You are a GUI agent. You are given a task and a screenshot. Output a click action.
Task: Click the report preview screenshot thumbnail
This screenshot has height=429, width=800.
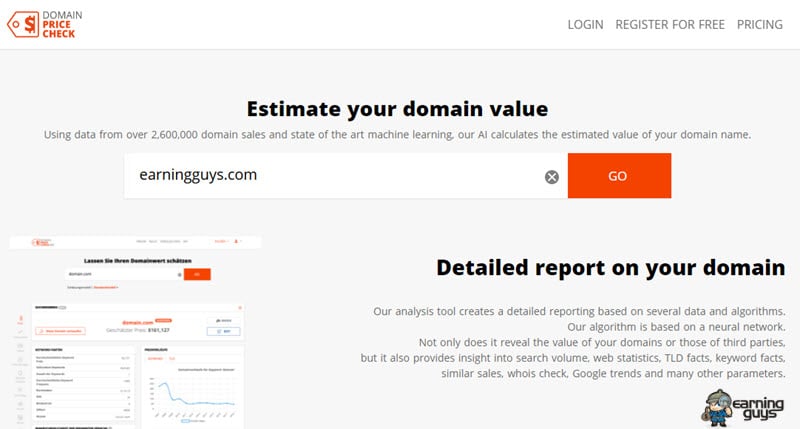(135, 332)
